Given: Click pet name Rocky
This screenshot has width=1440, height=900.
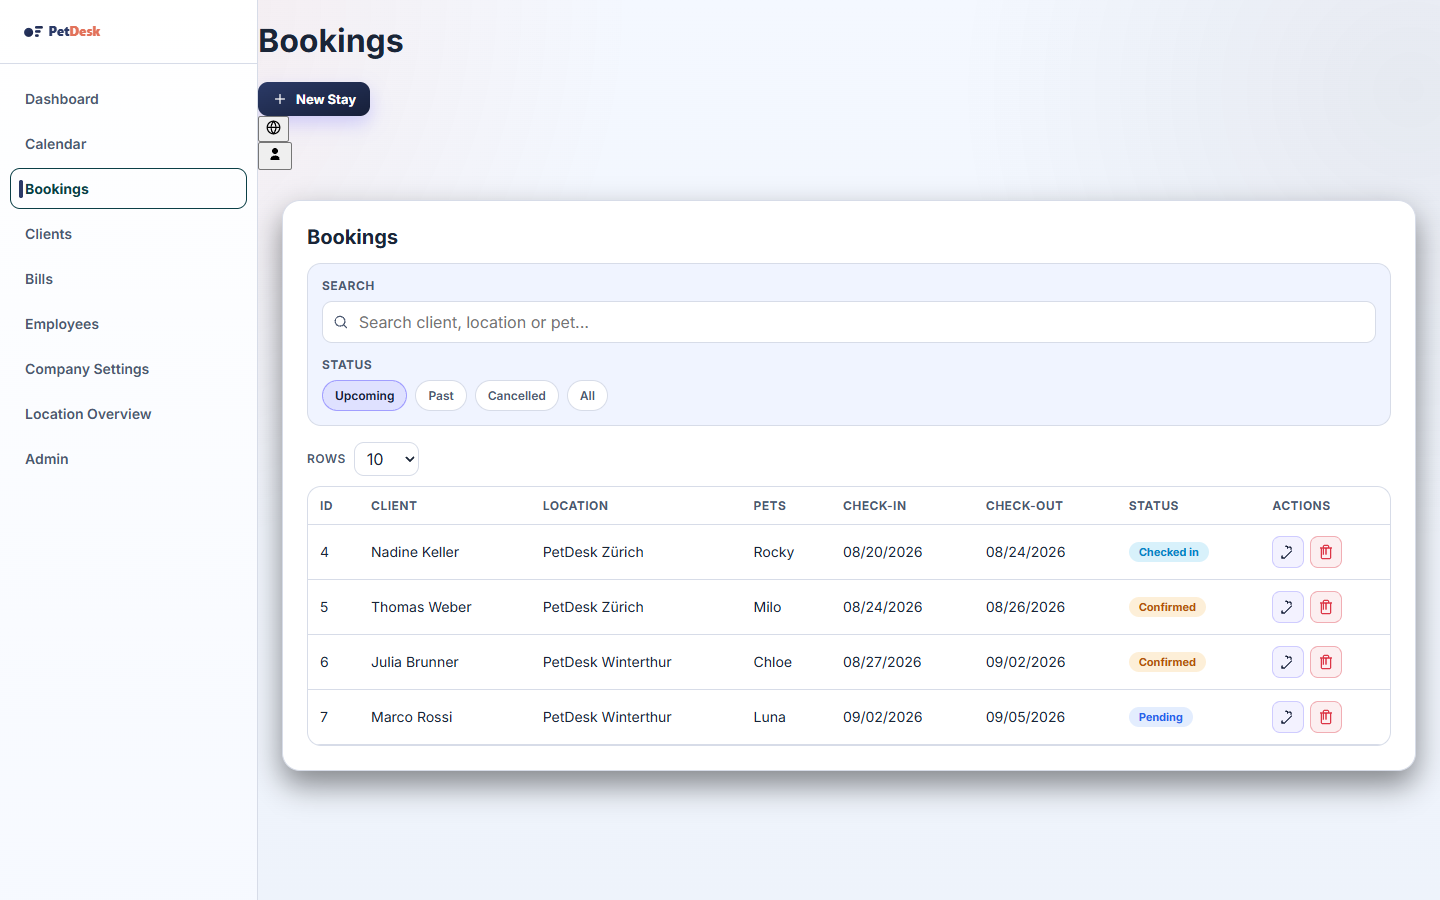Looking at the screenshot, I should click(x=773, y=552).
